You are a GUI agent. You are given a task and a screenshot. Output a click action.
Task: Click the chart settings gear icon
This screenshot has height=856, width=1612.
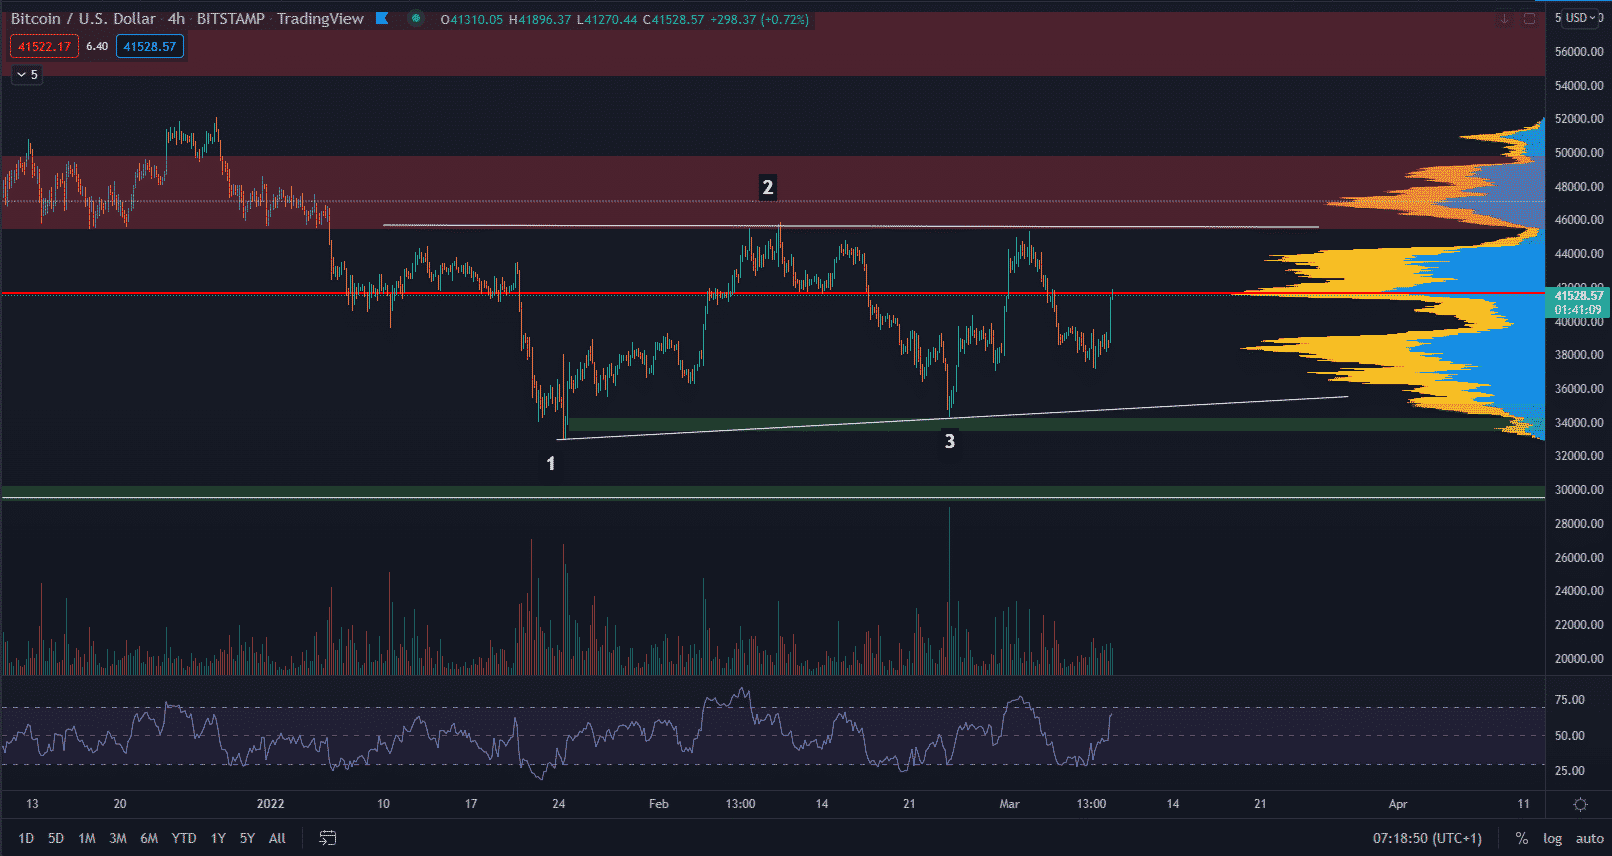click(1580, 804)
